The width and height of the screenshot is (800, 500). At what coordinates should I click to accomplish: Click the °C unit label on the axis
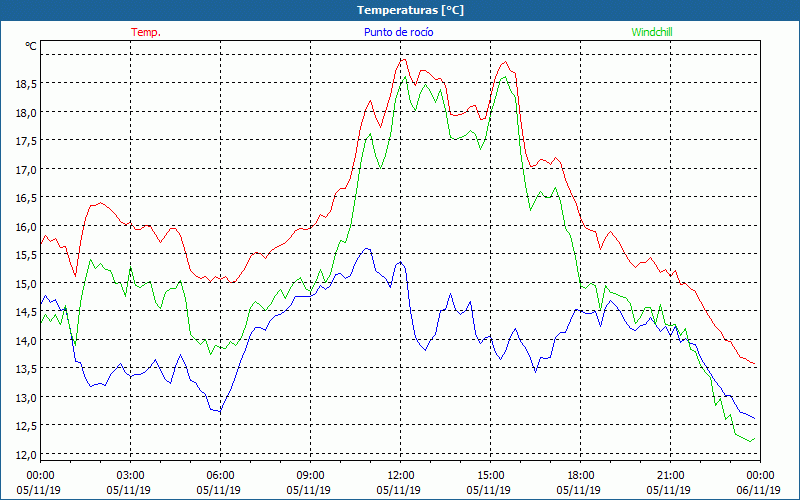(x=31, y=46)
